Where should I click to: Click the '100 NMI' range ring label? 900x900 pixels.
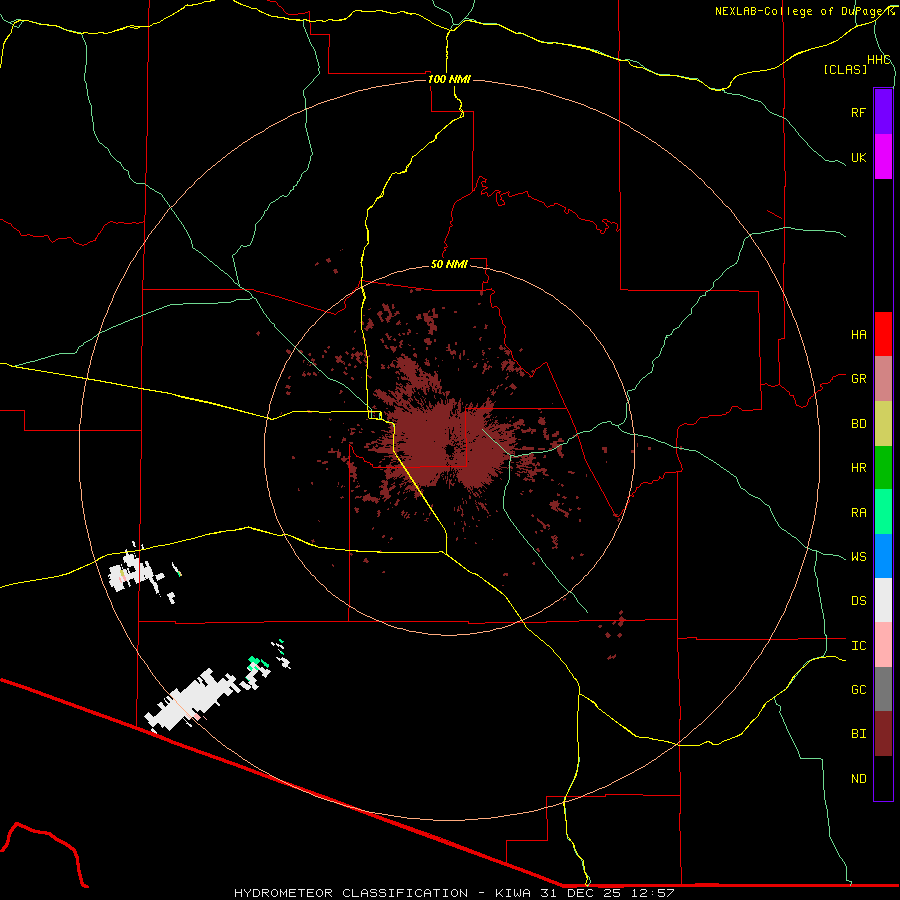click(449, 79)
